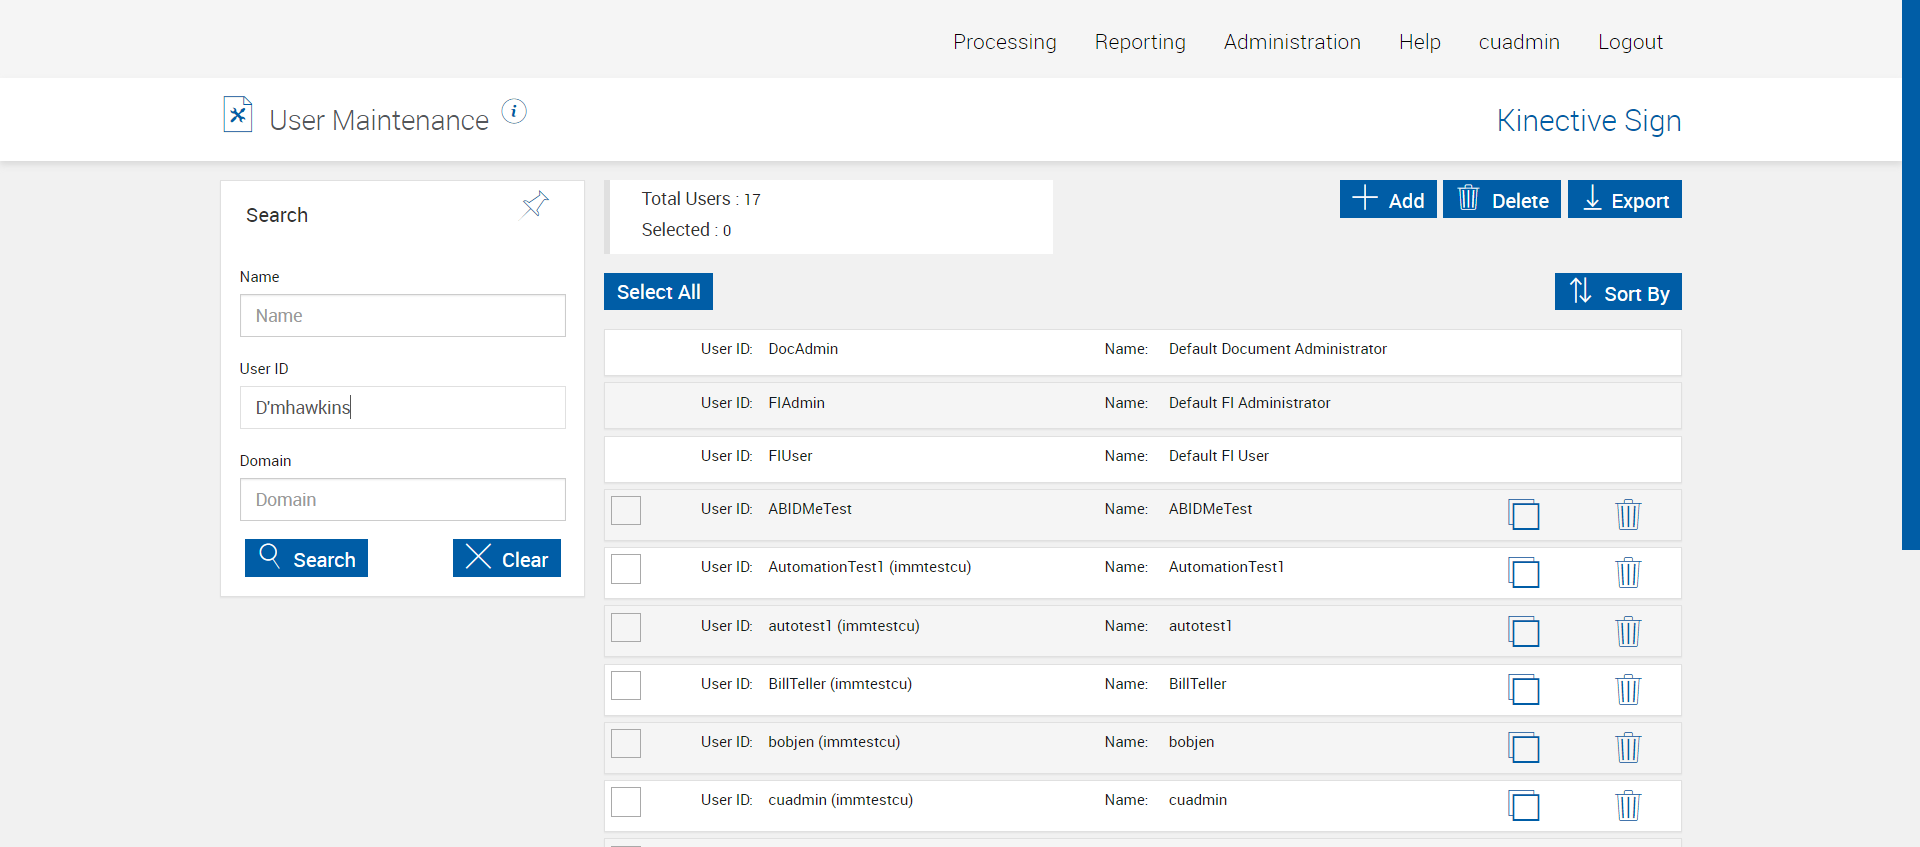Click copy icon for BillTeller user
This screenshot has width=1920, height=847.
1523,689
